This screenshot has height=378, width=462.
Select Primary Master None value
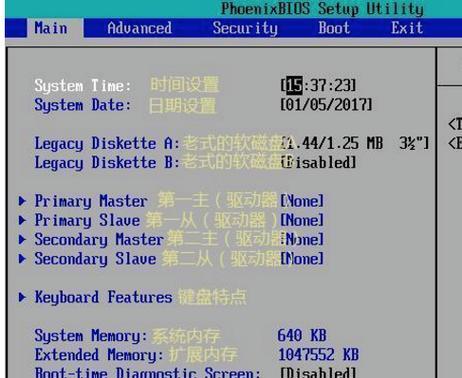(302, 201)
